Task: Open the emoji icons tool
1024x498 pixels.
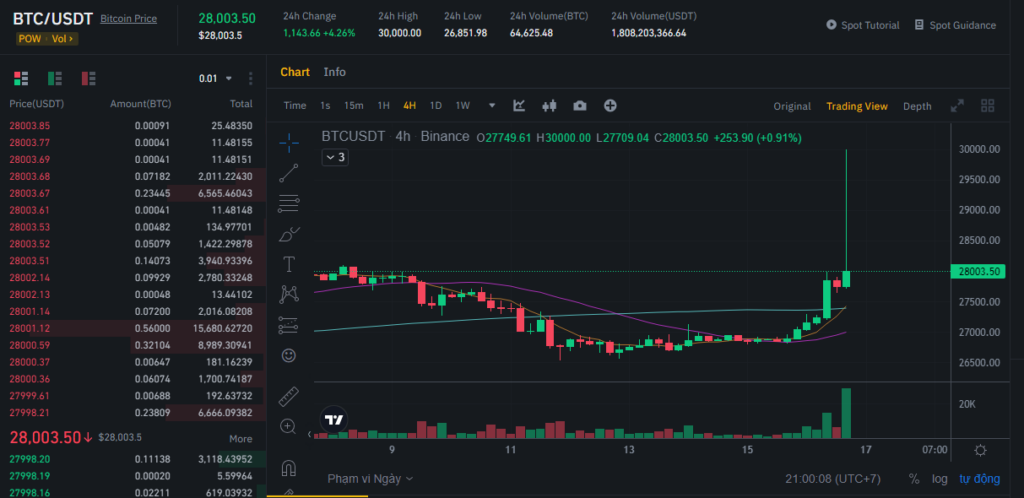Action: [289, 356]
